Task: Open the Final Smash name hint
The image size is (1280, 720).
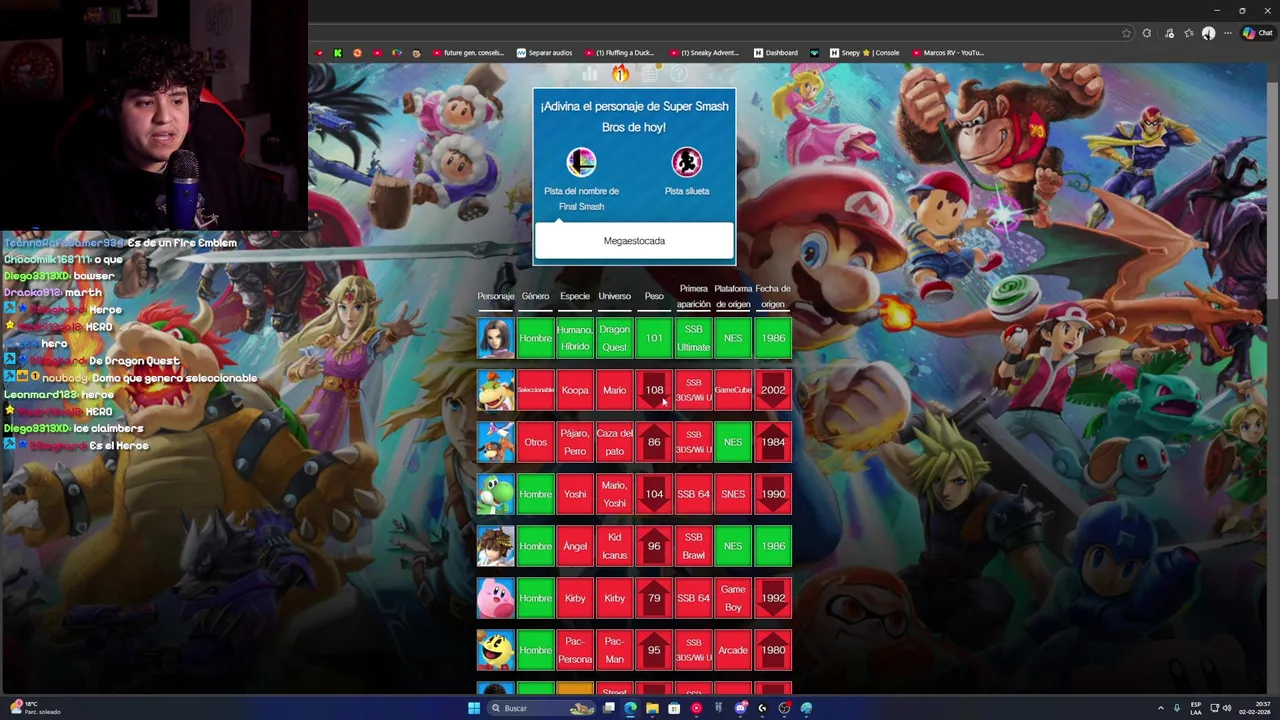Action: (x=581, y=162)
